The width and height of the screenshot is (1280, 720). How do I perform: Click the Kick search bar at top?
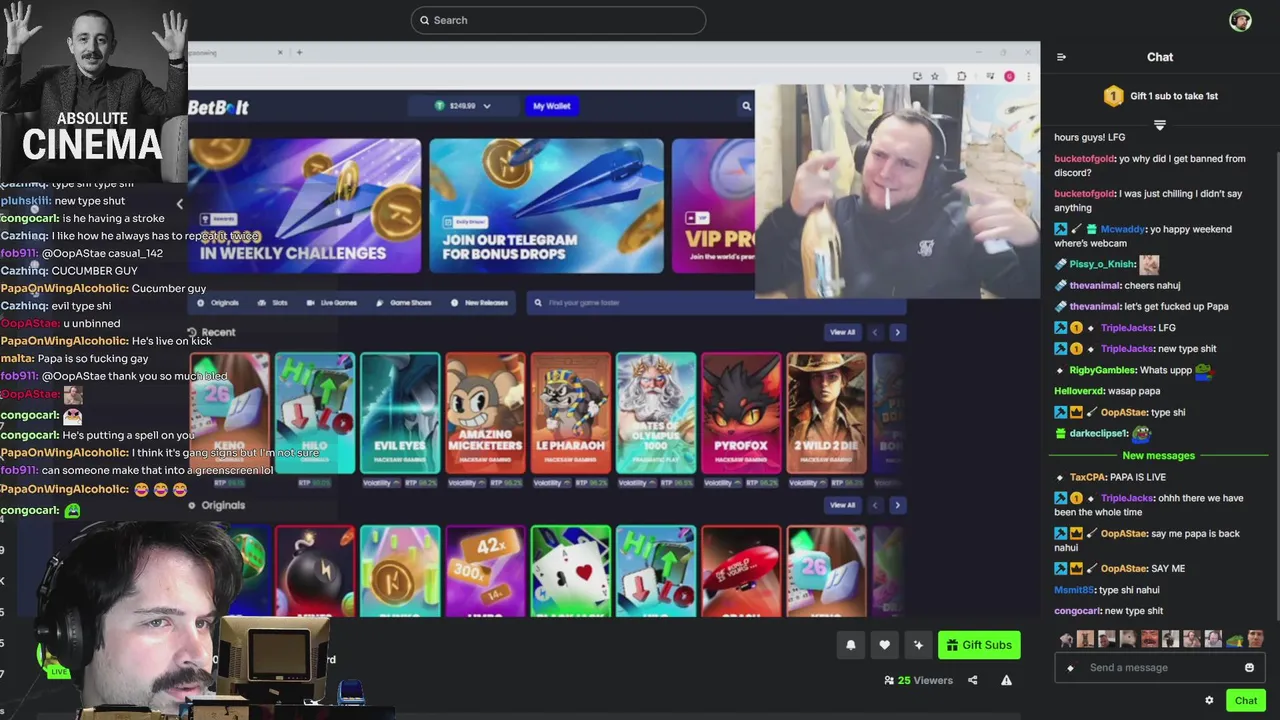(558, 20)
